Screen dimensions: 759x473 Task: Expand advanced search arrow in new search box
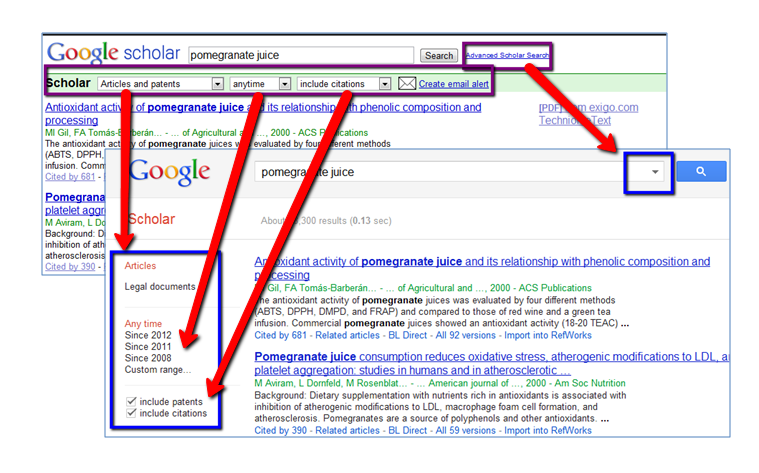click(655, 172)
